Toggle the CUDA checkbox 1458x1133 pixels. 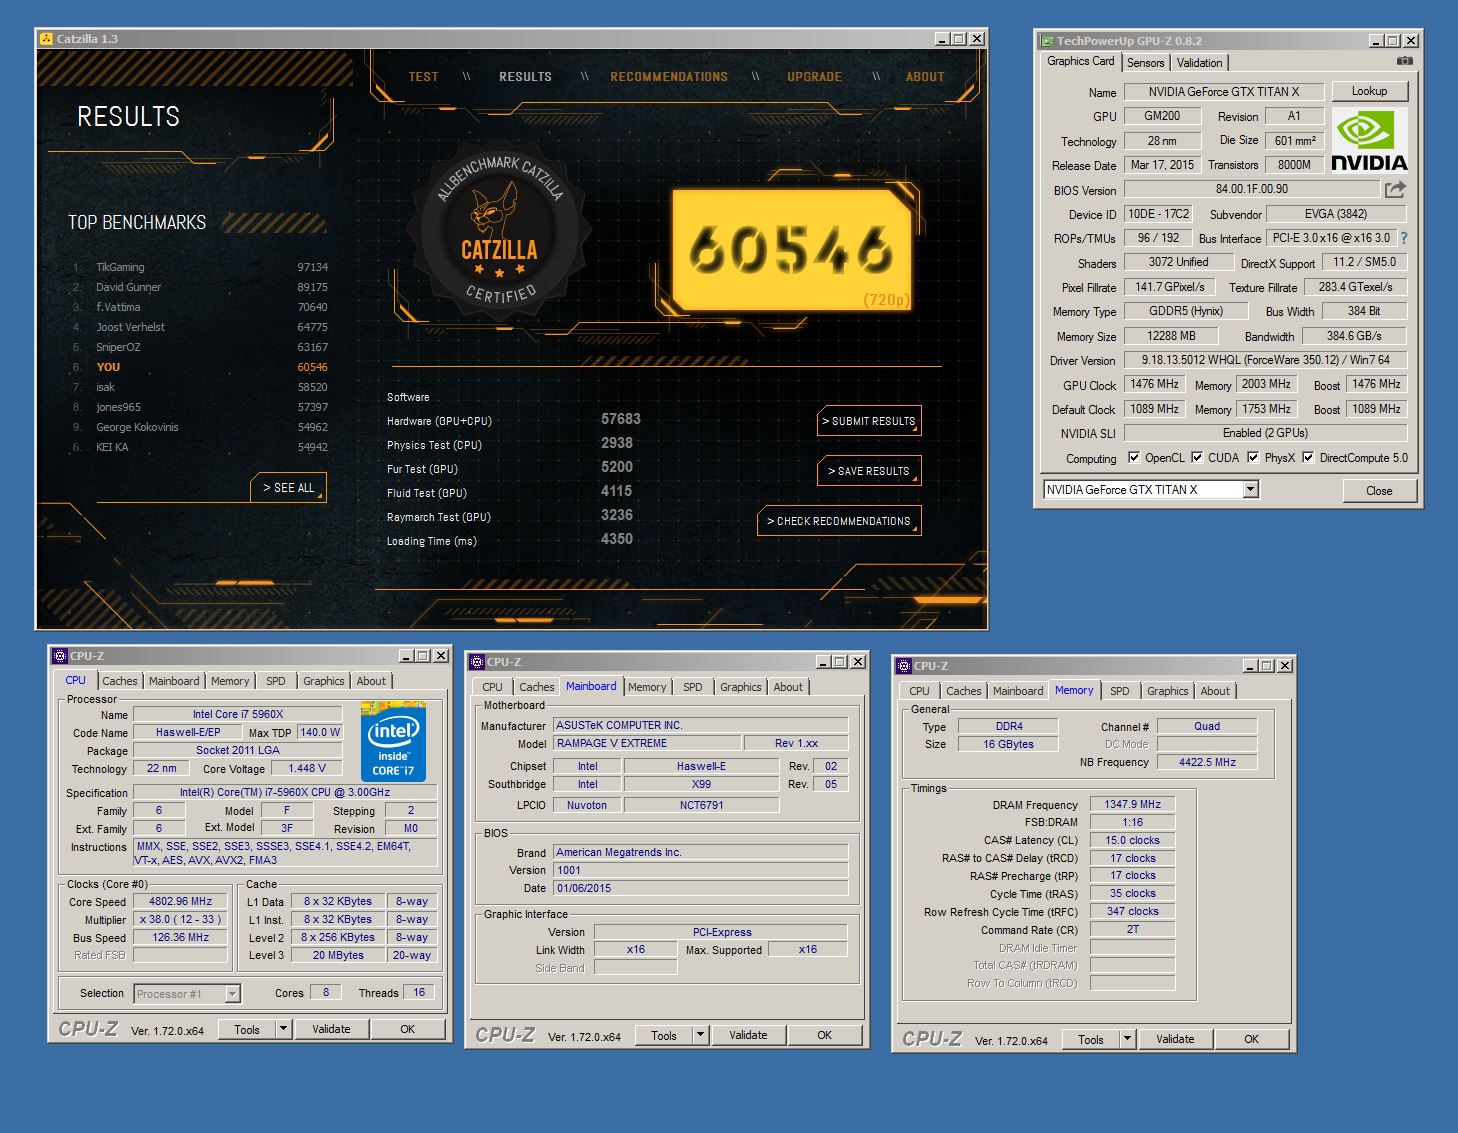(x=1197, y=458)
